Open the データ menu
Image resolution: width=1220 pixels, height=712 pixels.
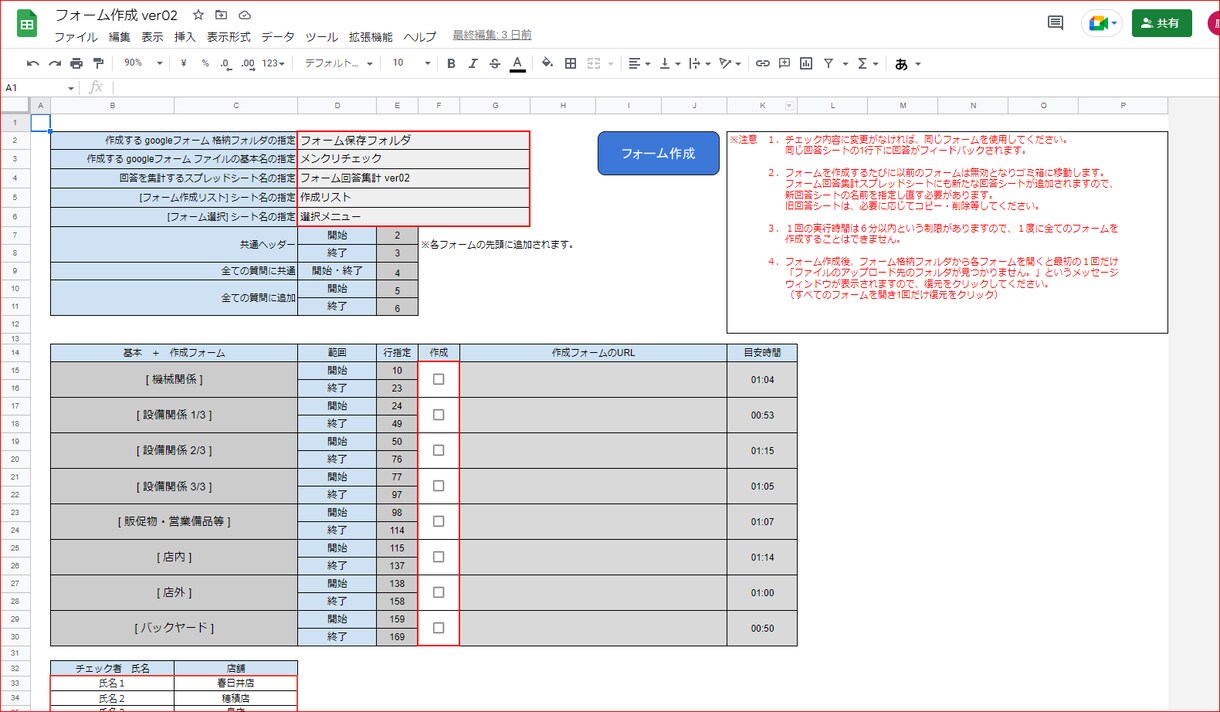pos(278,37)
